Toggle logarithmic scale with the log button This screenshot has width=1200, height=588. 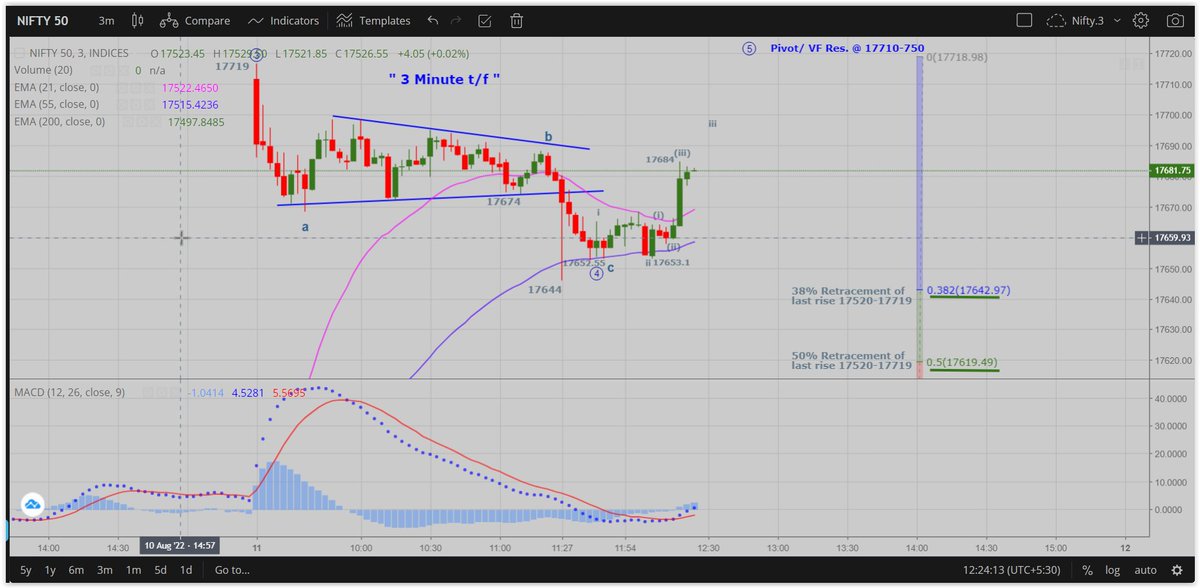[x=1113, y=569]
